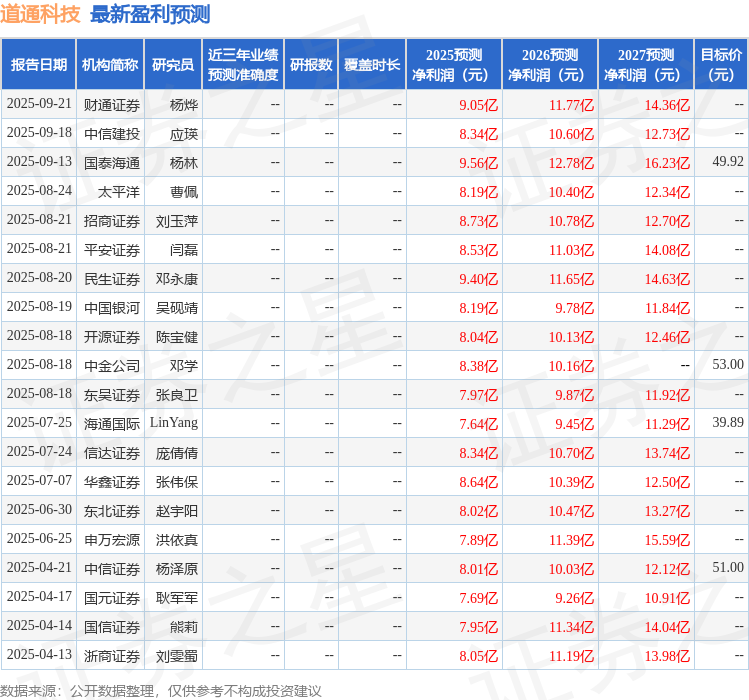
Task: Select the 华鑫证券 institution cell
Action: coord(112,482)
